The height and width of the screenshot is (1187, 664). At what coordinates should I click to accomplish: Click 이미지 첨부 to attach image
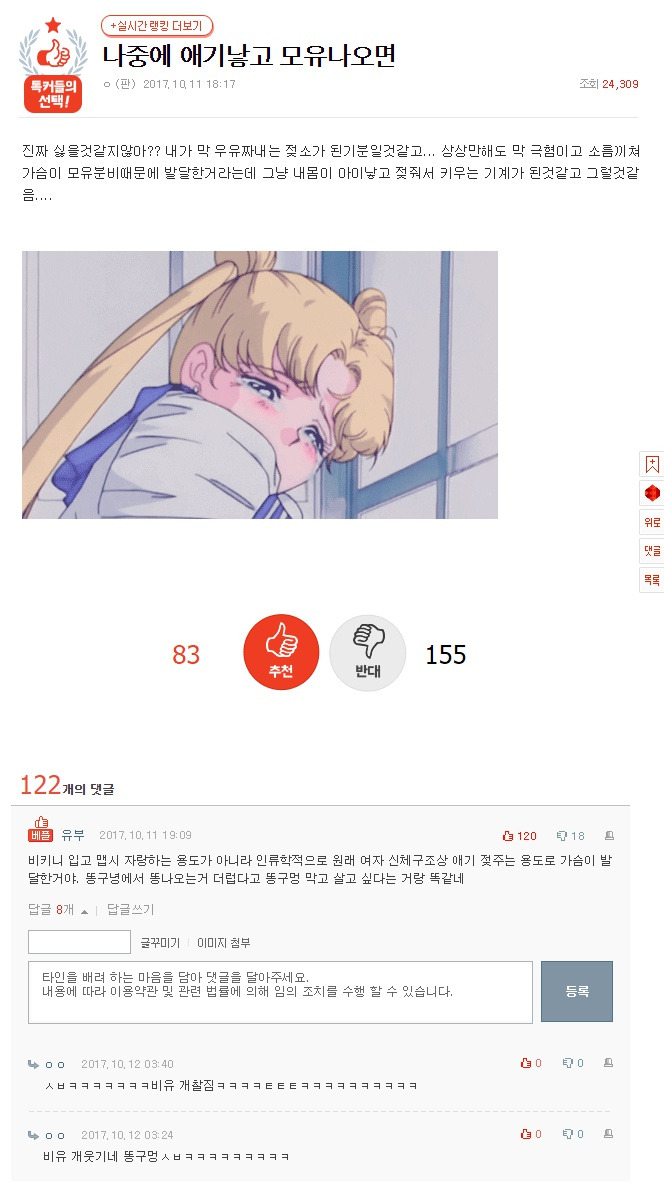click(x=223, y=942)
